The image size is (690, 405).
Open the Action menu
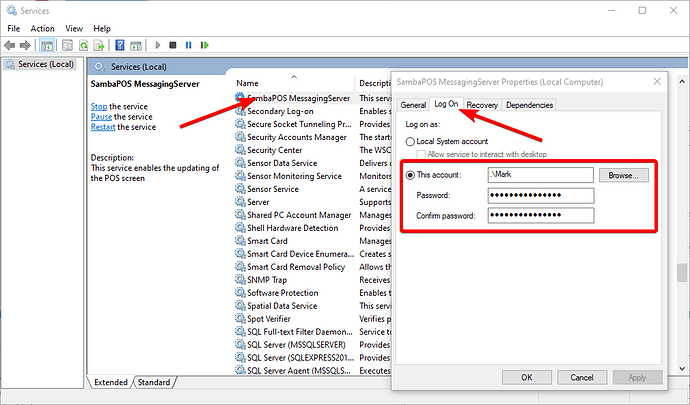point(43,29)
